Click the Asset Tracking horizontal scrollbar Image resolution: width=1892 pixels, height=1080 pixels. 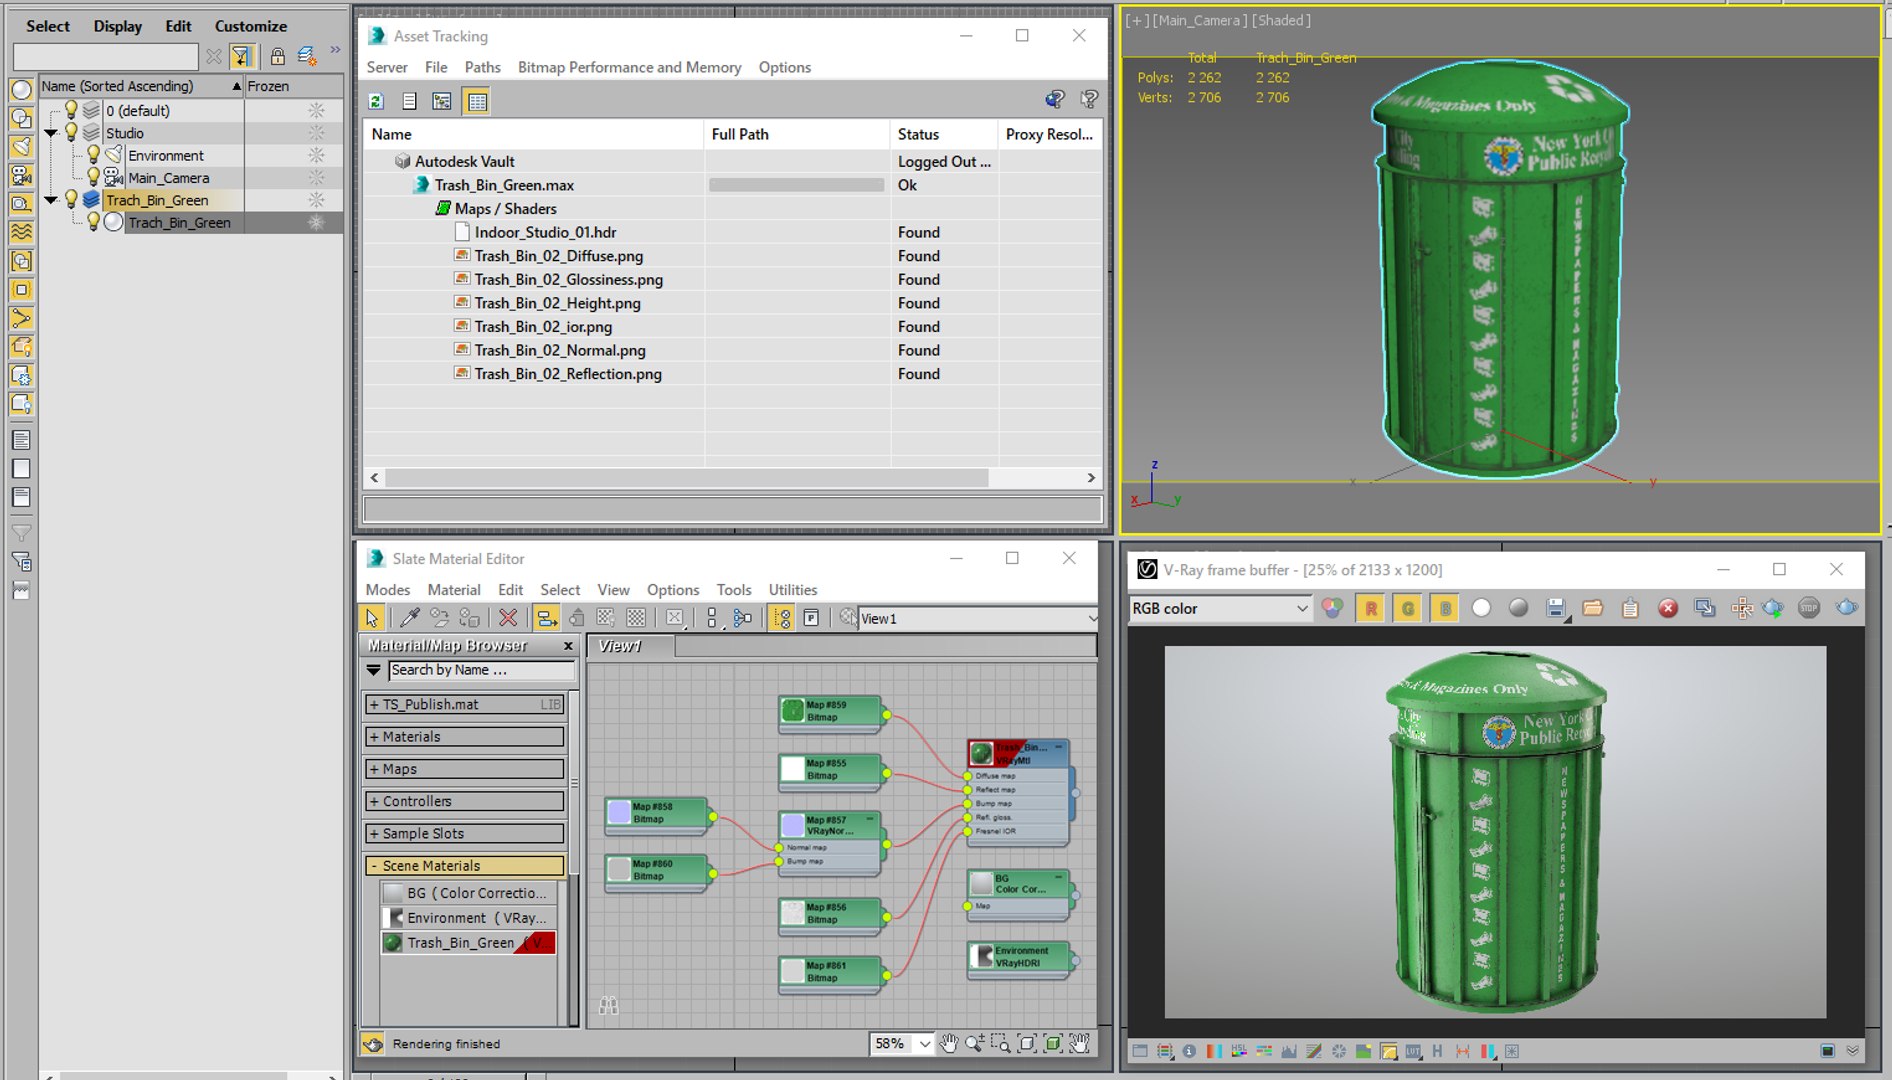pos(688,478)
